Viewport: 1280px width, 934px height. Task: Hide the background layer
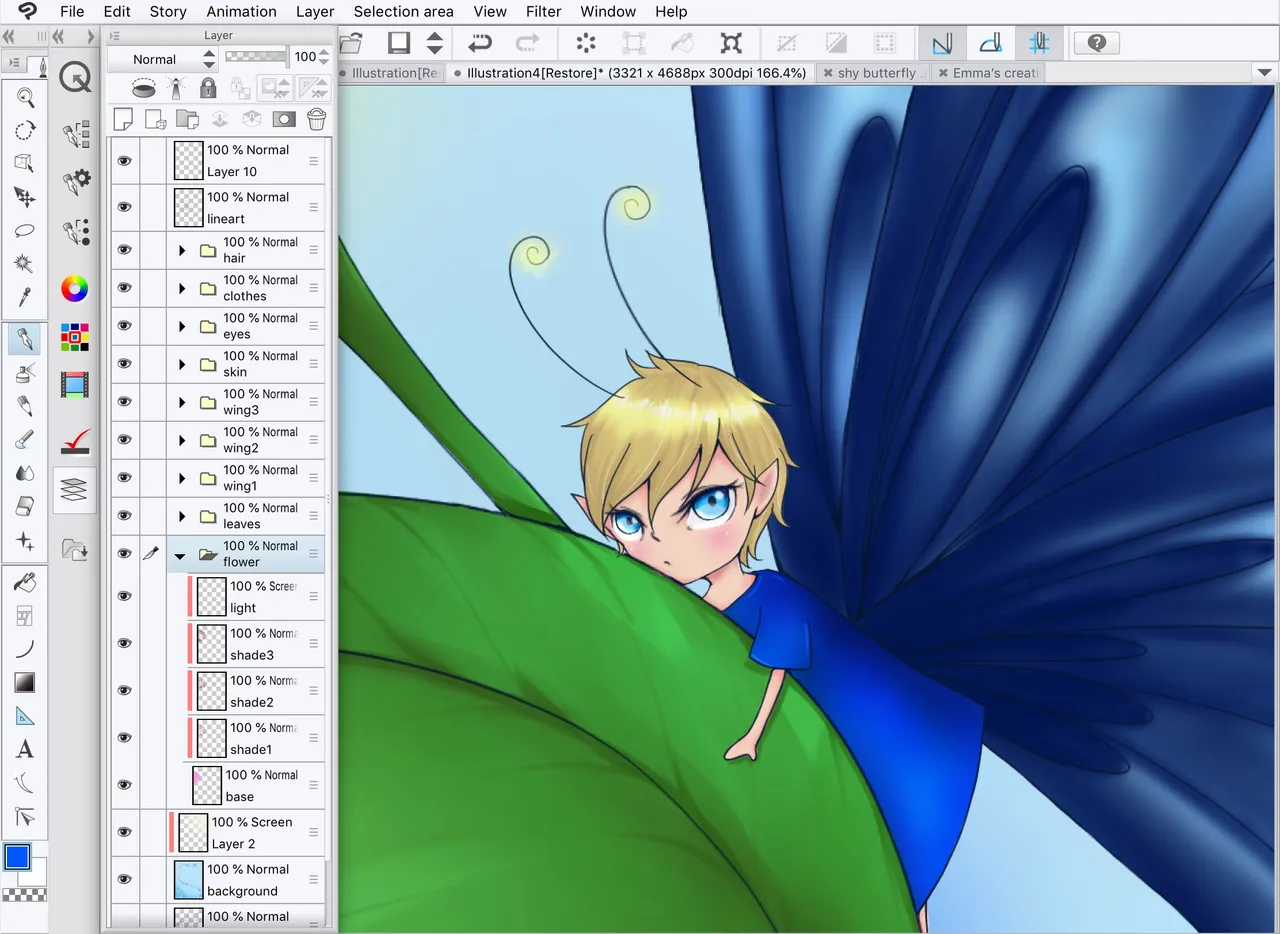pyautogui.click(x=124, y=879)
